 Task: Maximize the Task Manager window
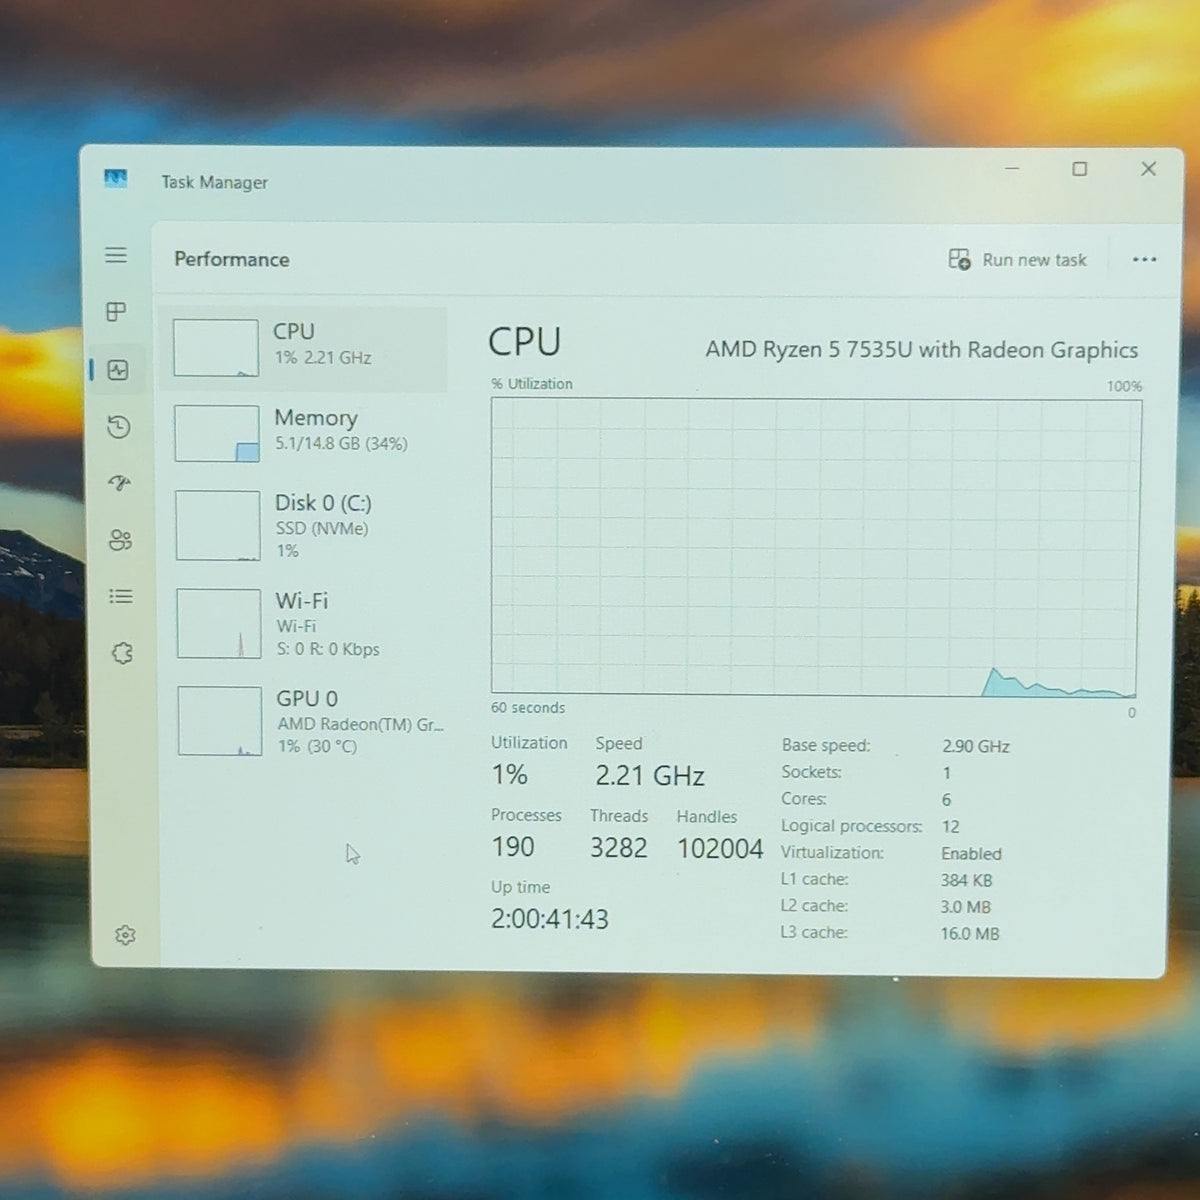coord(1079,169)
